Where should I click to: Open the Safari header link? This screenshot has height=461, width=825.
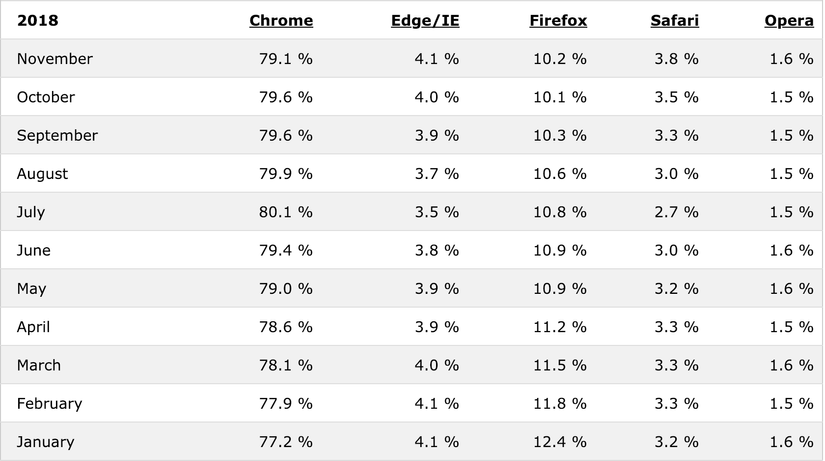676,20
